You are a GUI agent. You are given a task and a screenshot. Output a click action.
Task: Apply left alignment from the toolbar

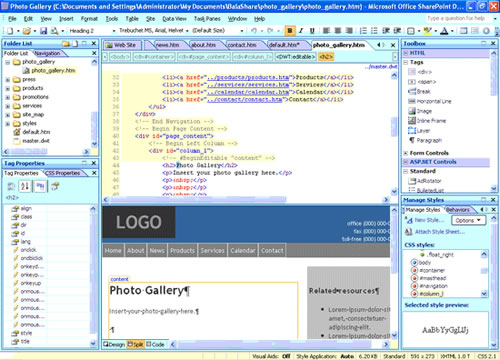[x=326, y=31]
